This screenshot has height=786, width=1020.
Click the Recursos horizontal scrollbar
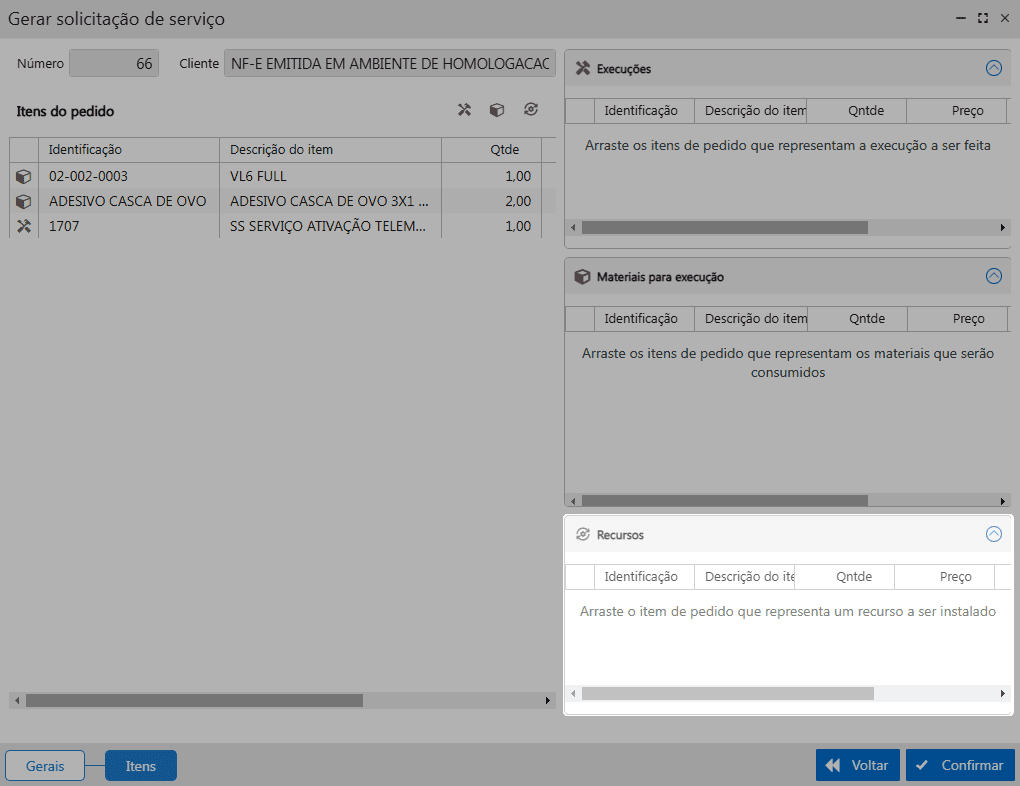click(727, 693)
